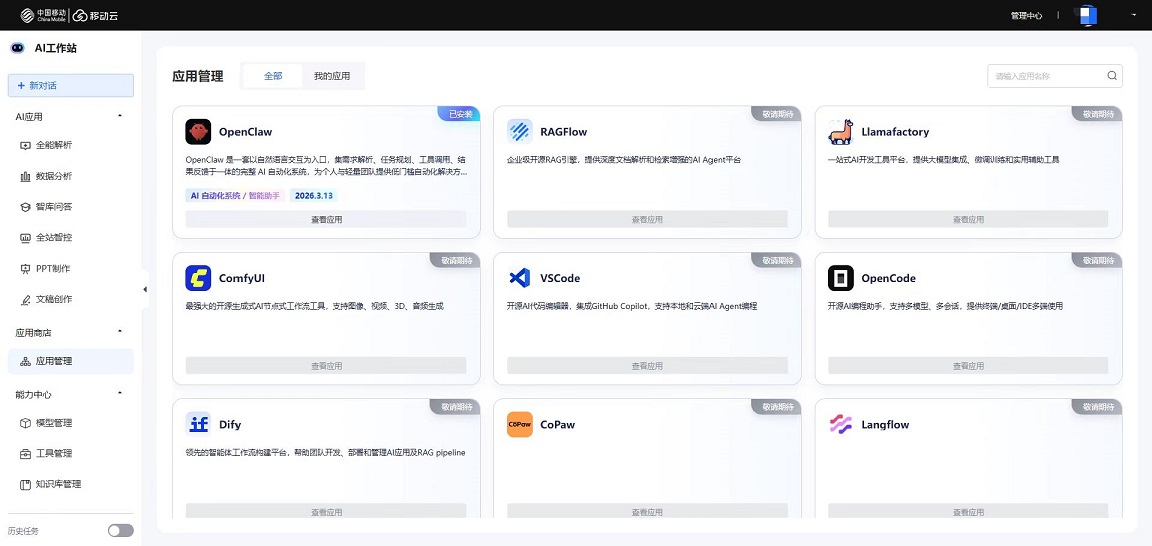Viewport: 1152px width, 546px height.
Task: Click 查看应用 on the OpenClaw card
Action: (x=326, y=220)
